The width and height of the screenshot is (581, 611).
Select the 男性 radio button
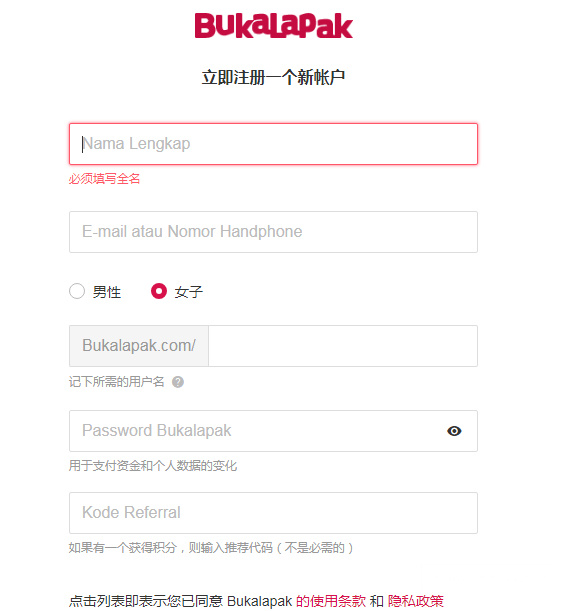coord(77,291)
